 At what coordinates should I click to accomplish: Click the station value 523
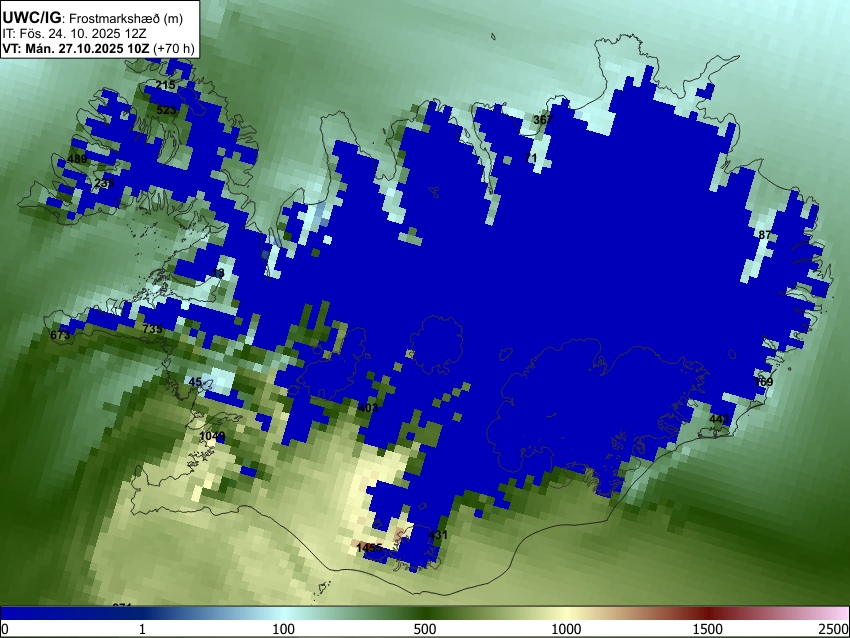pos(166,110)
